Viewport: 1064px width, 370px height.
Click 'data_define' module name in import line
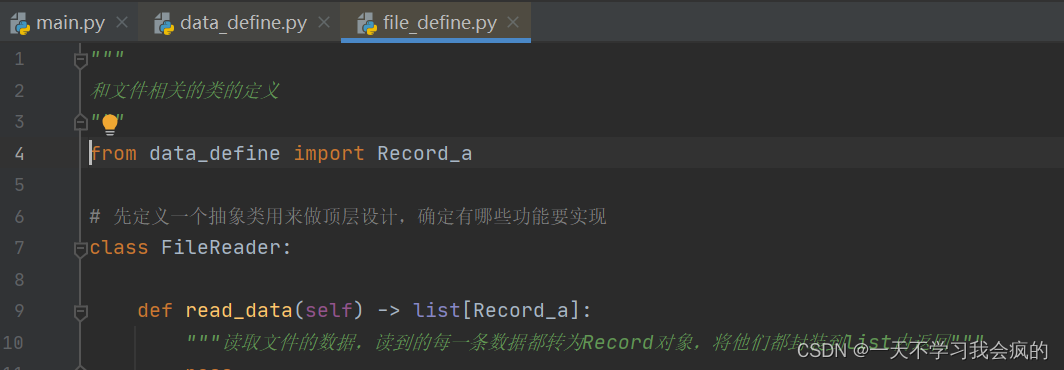tap(214, 154)
